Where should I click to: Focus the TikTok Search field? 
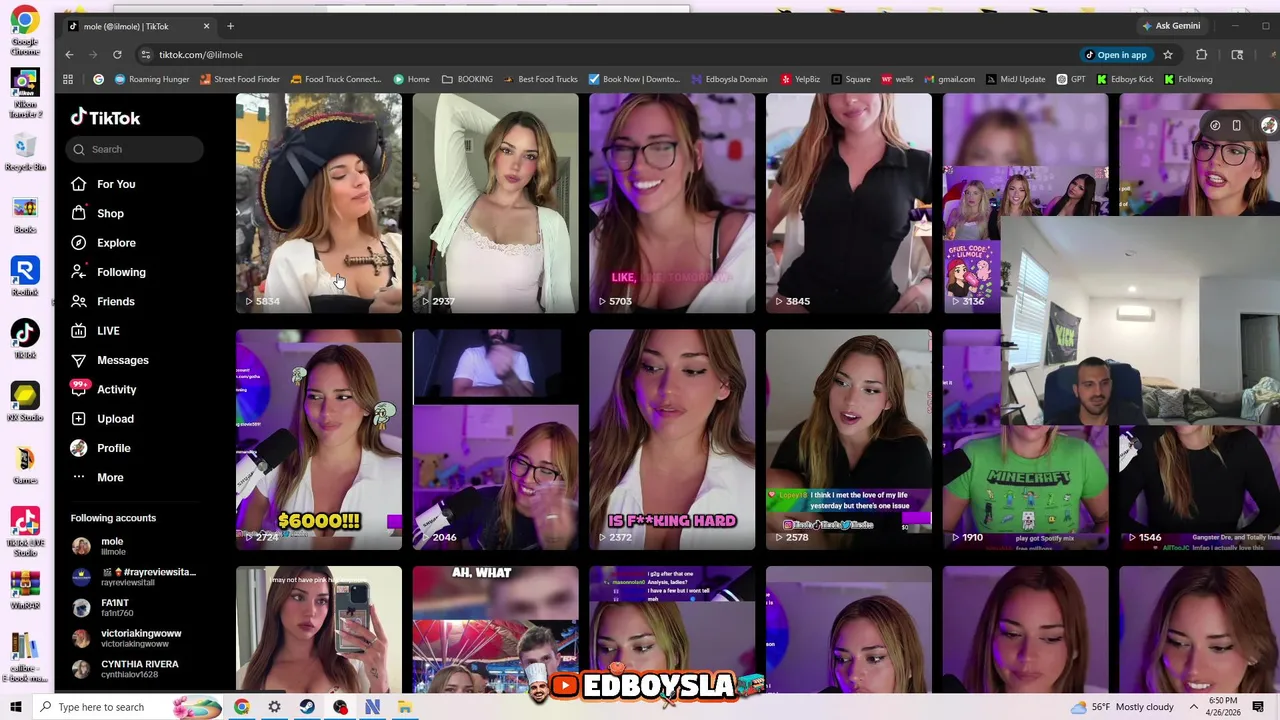[135, 149]
